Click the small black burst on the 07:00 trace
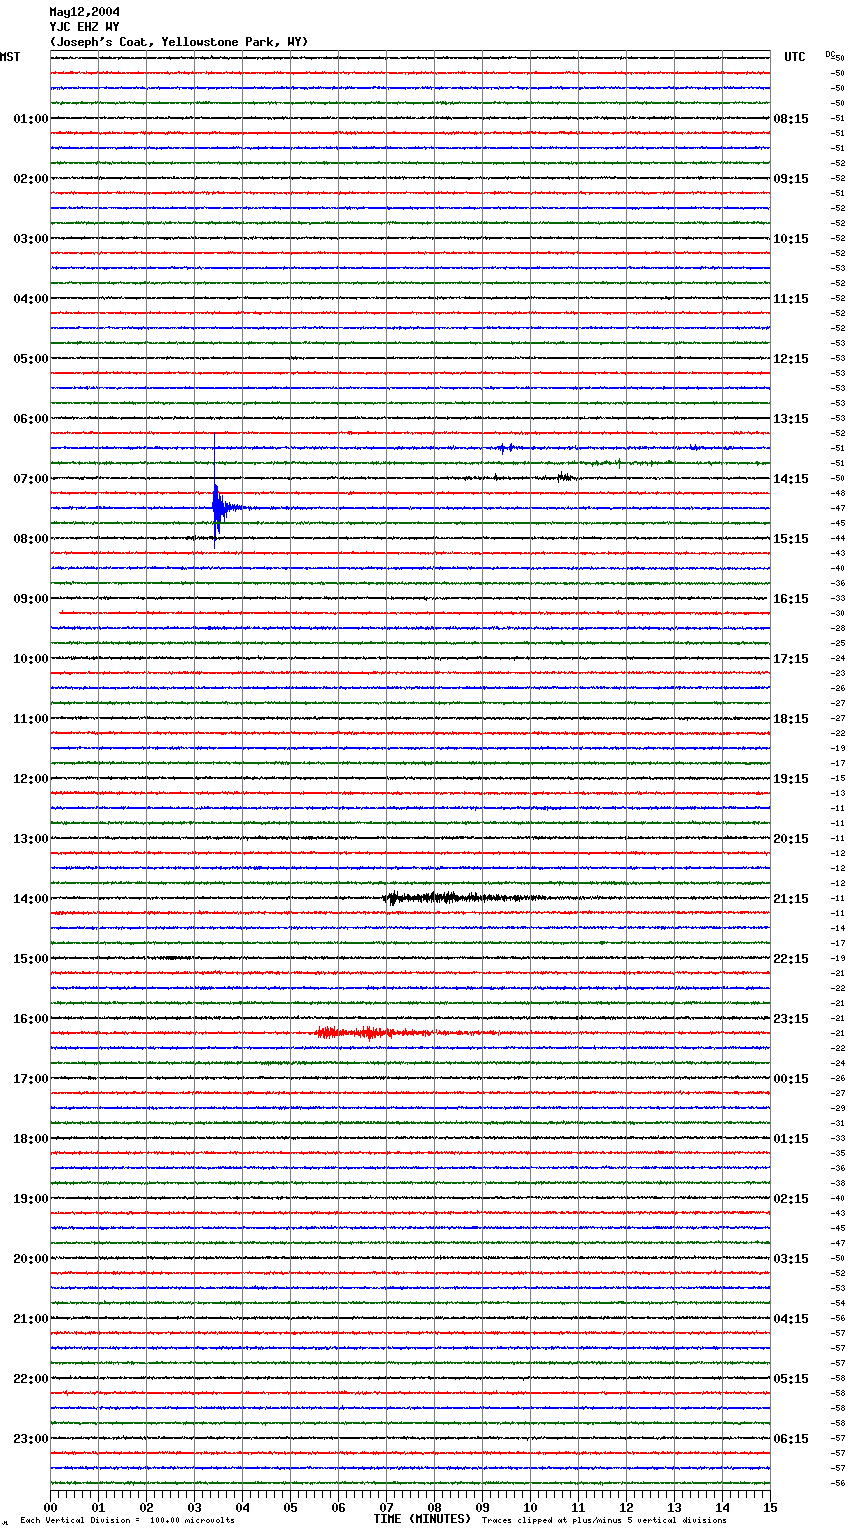The height and width of the screenshot is (1534, 850). pyautogui.click(x=565, y=477)
